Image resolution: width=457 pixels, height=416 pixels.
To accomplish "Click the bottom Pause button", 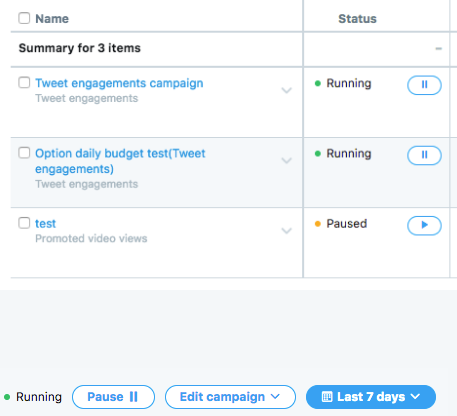I will coord(113,397).
